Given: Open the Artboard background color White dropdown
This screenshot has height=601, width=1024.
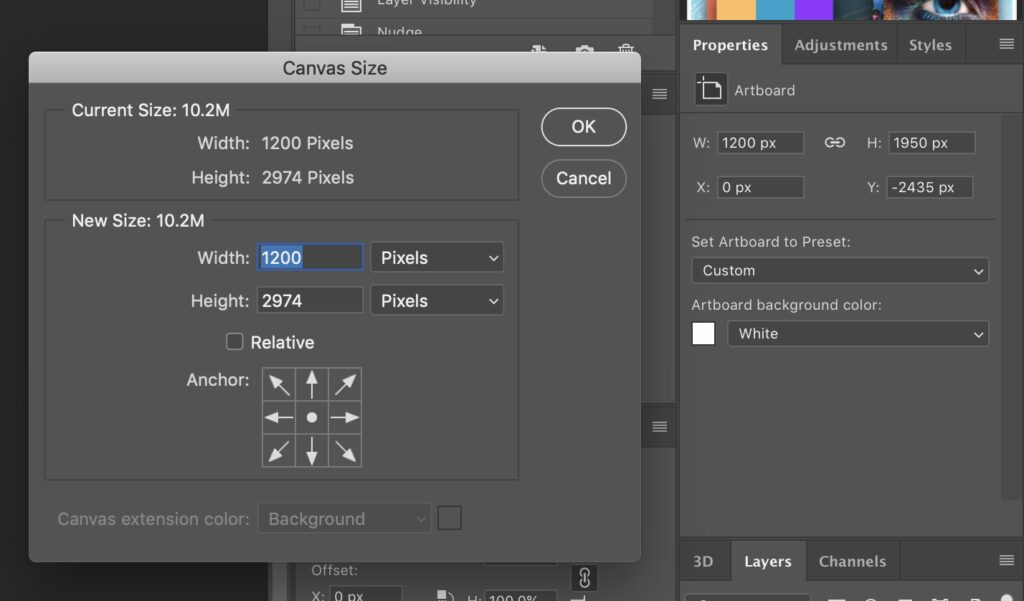Looking at the screenshot, I should 857,334.
